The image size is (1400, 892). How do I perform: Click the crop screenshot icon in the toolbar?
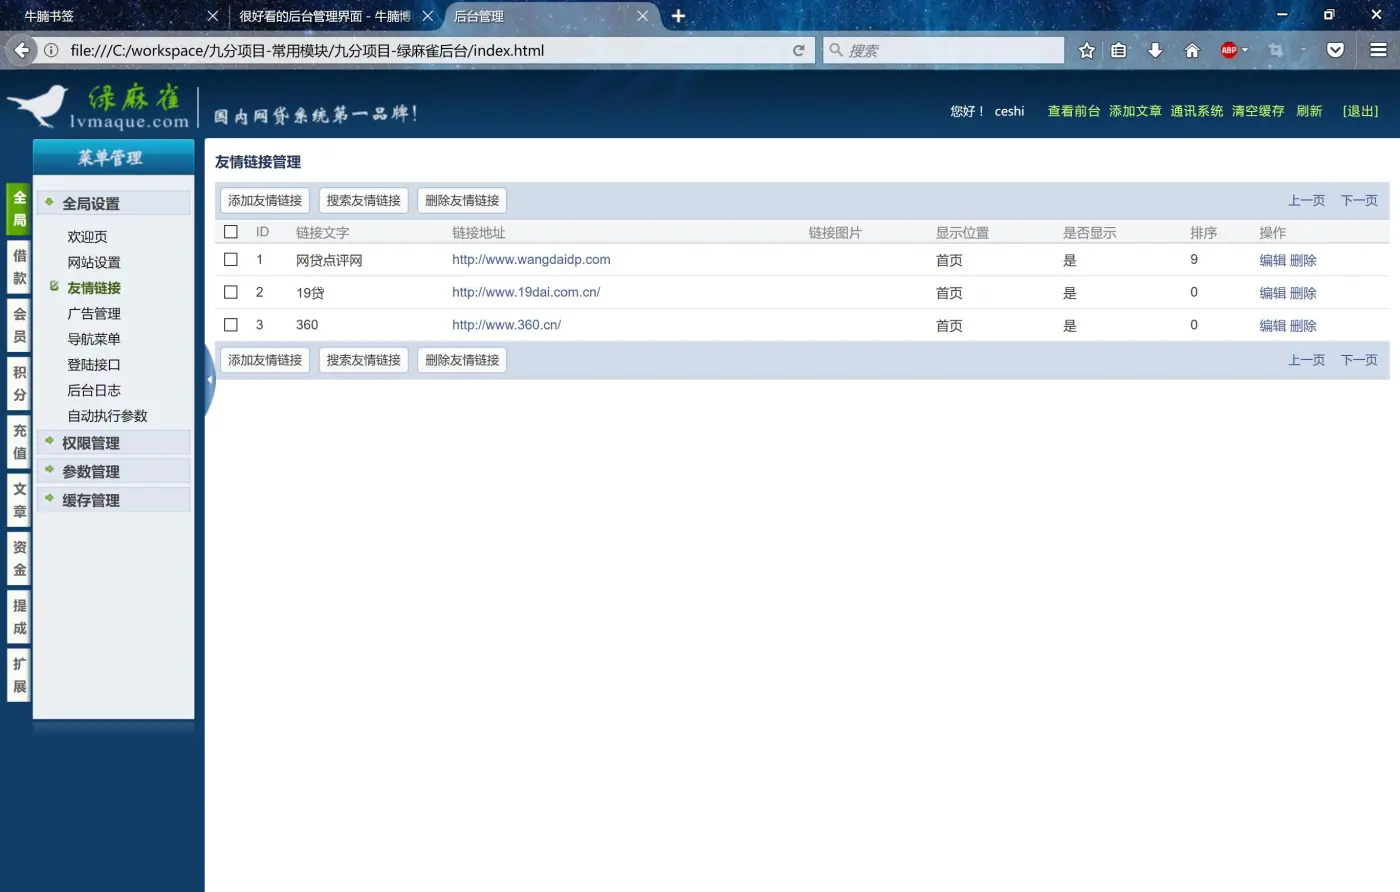[1276, 50]
